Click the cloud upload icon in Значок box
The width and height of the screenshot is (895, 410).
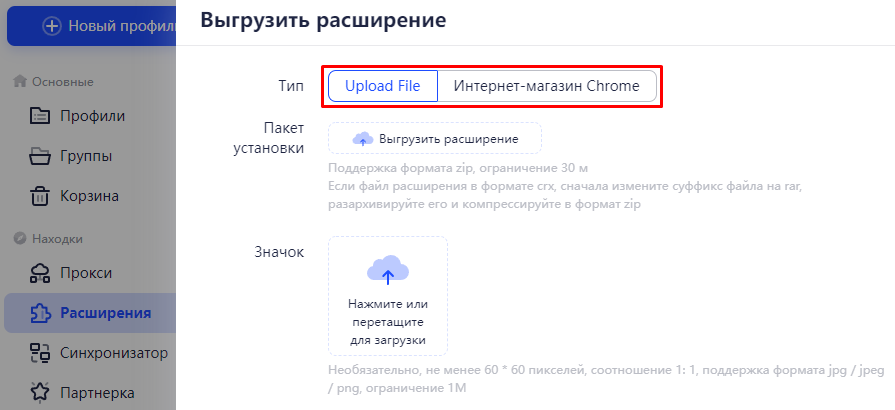[388, 270]
